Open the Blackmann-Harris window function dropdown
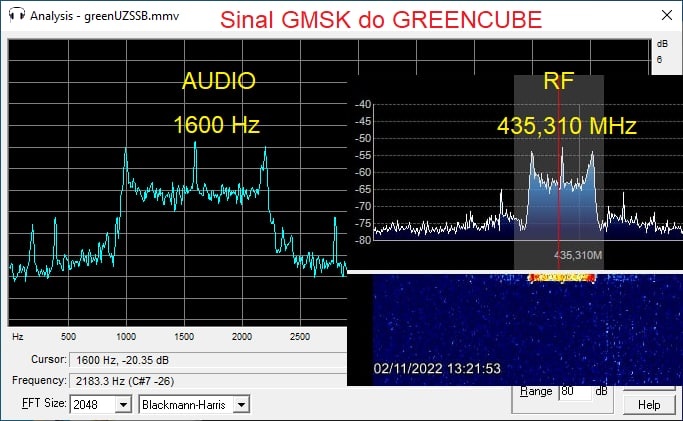Viewport: 683px width, 421px height. [x=241, y=405]
